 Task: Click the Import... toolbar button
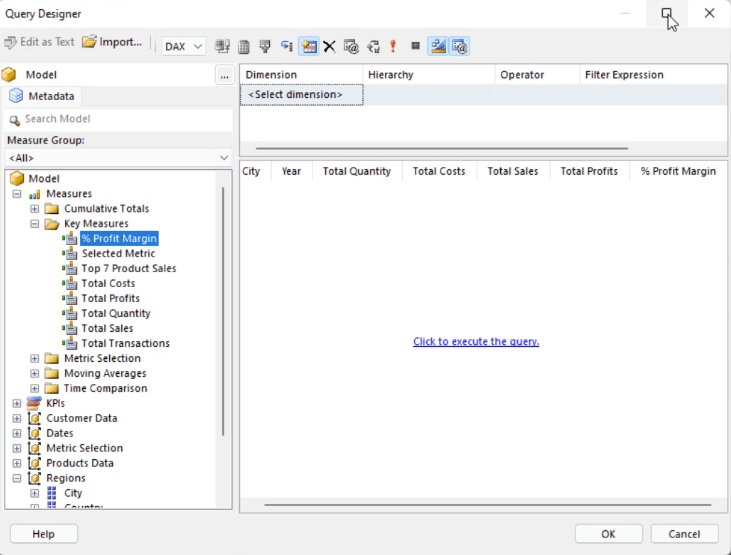pos(112,42)
